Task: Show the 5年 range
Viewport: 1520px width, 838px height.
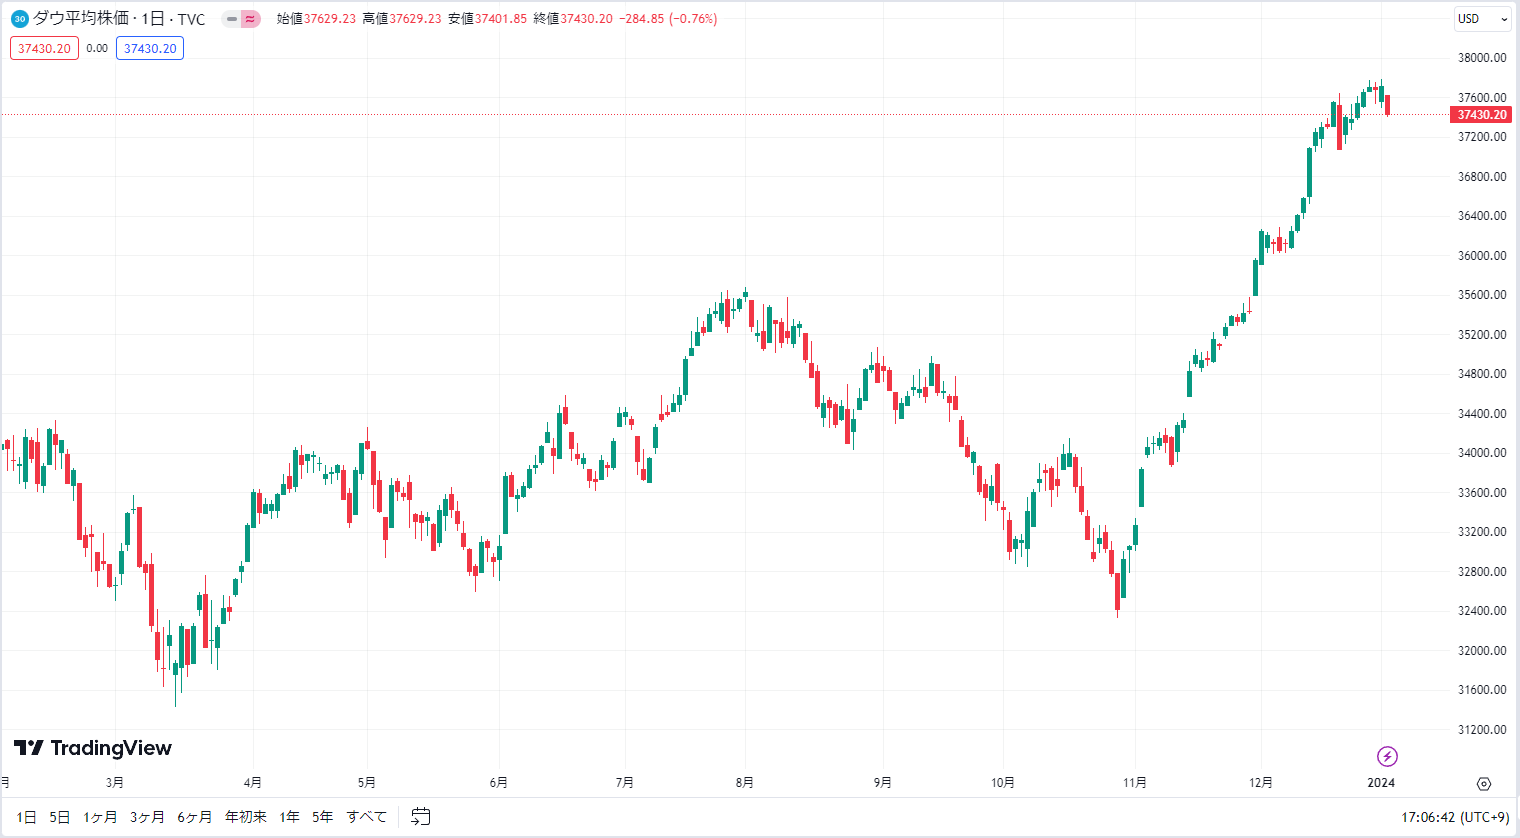Action: (x=322, y=817)
